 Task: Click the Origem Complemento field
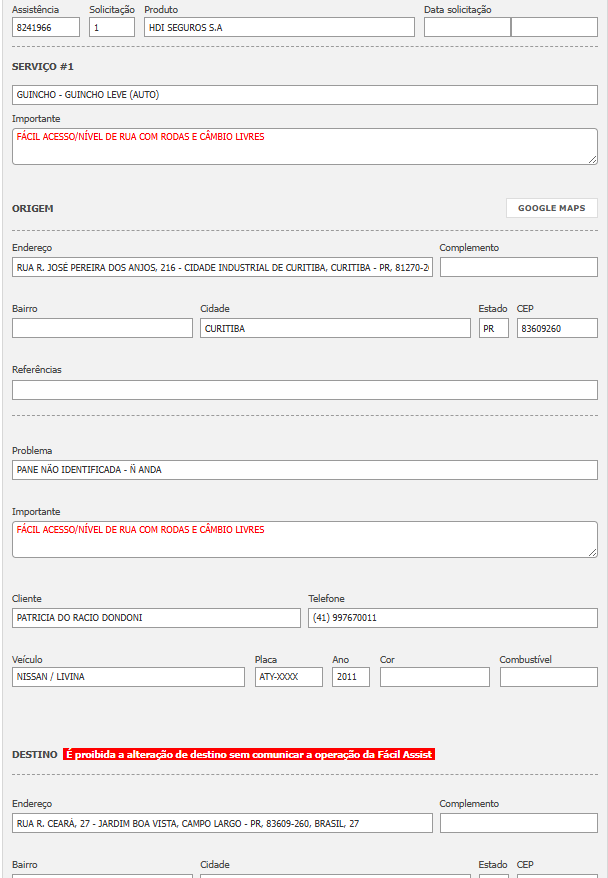point(518,267)
